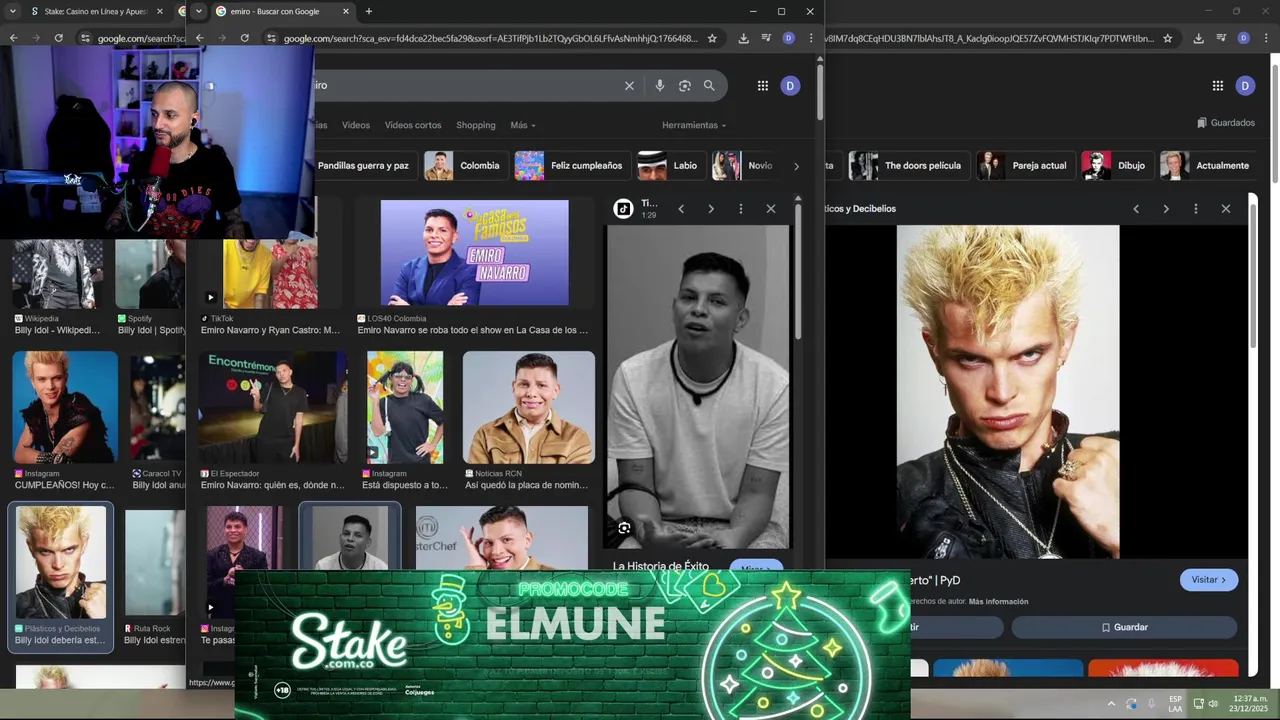Expand the Herramientas tools menu
This screenshot has height=720, width=1280.
(x=694, y=125)
